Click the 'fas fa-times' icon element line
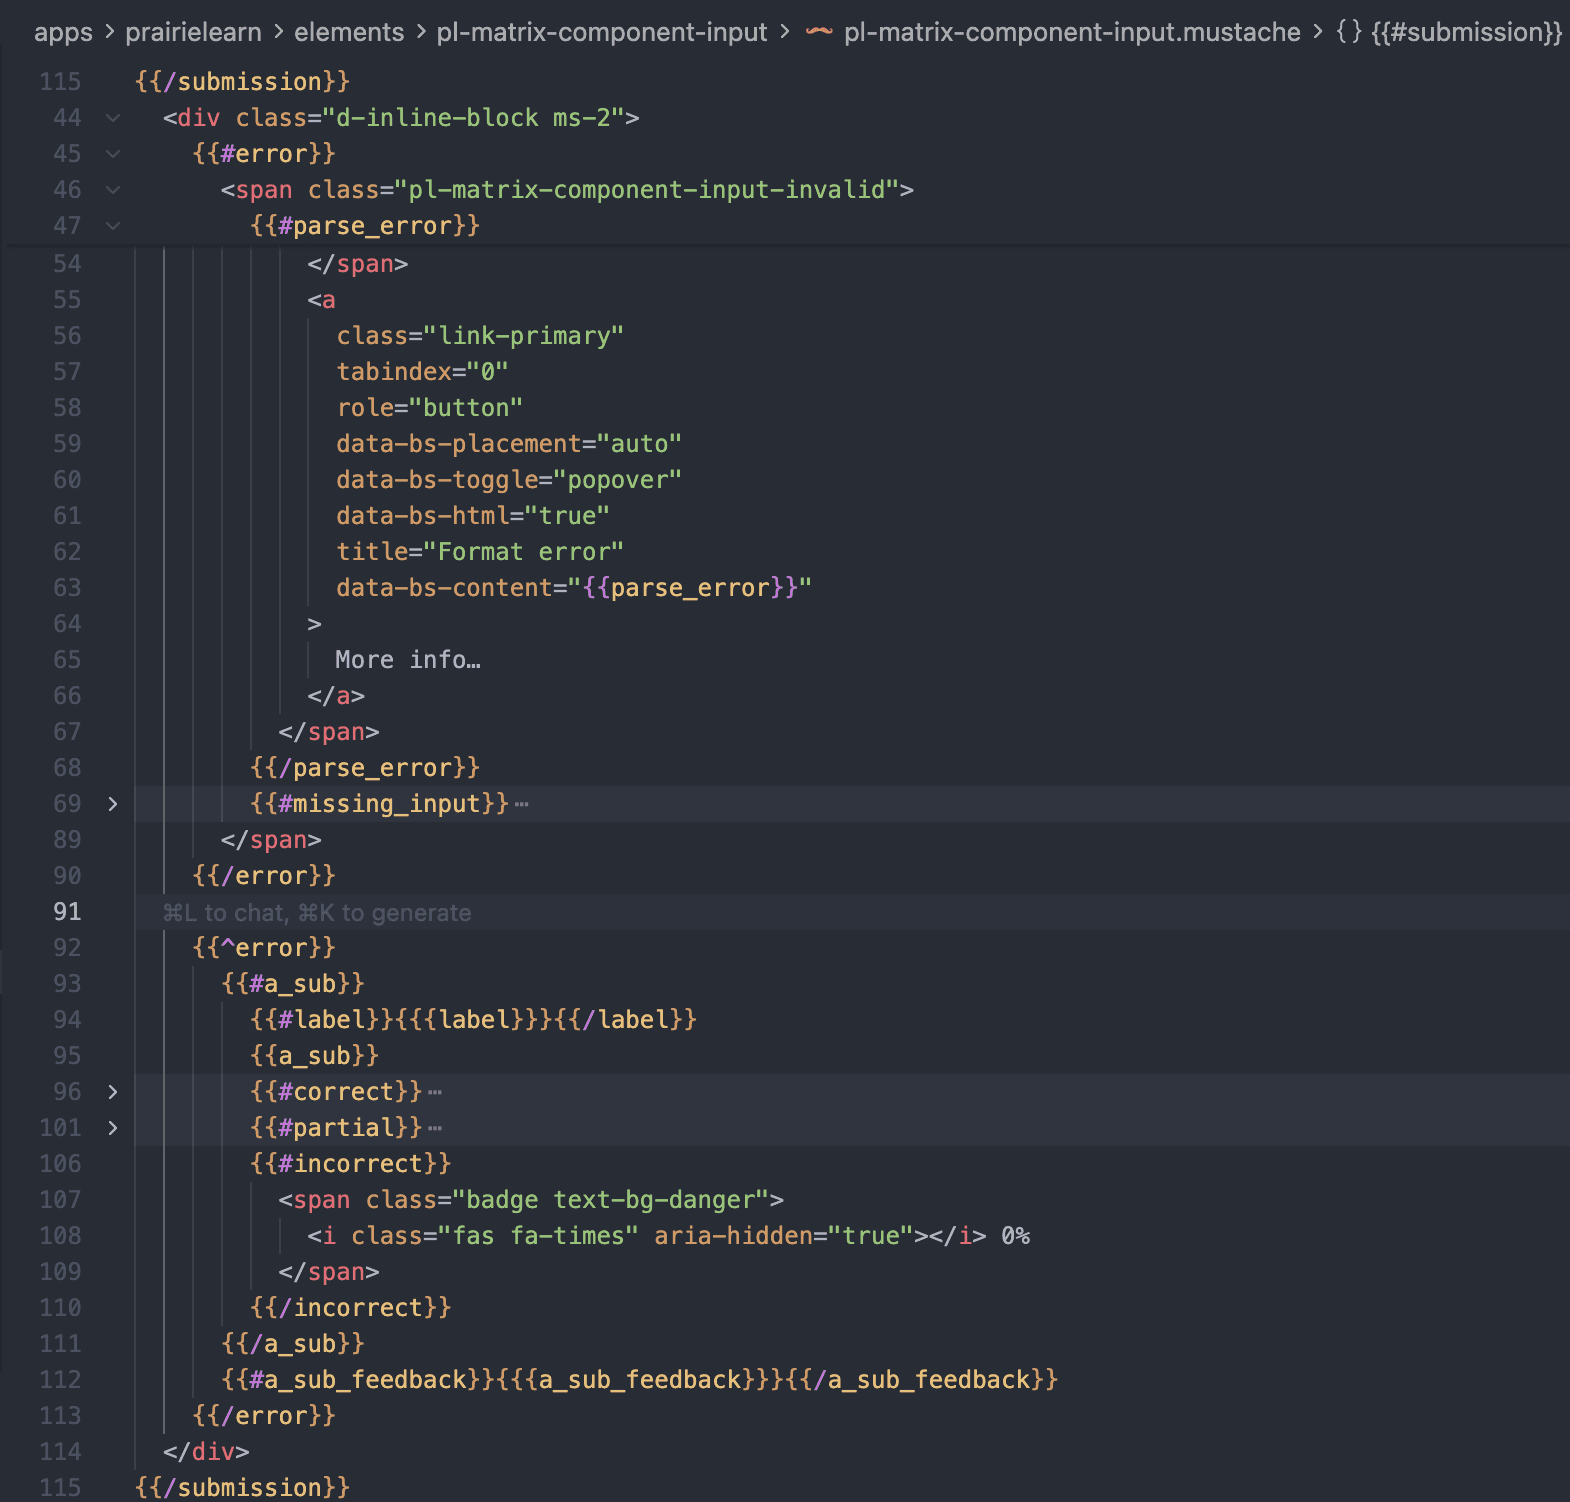The height and width of the screenshot is (1502, 1570). tap(668, 1236)
